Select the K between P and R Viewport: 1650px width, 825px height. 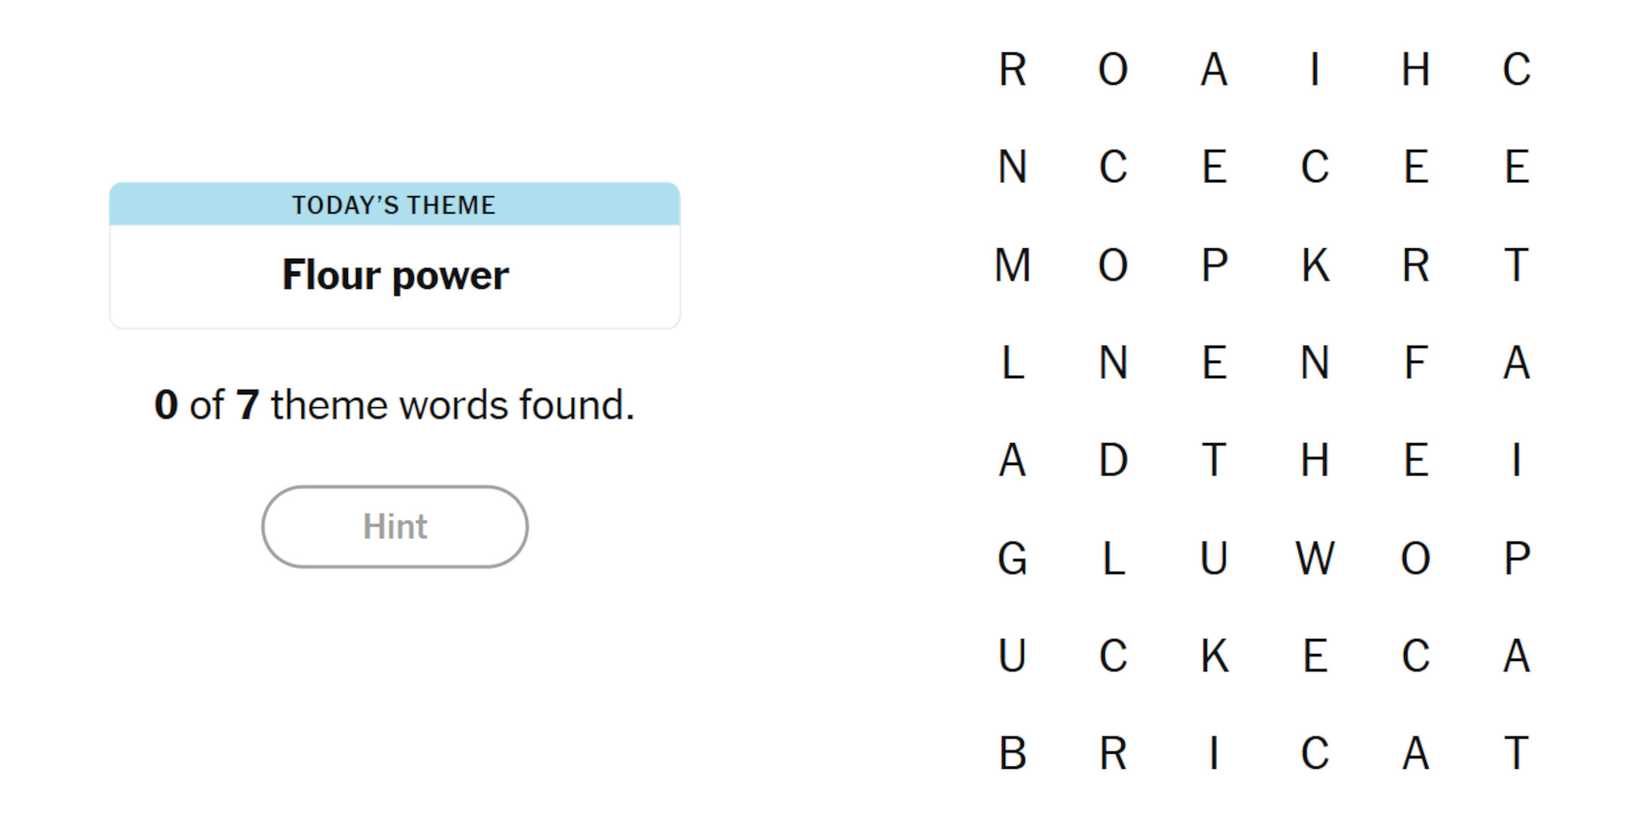tap(1314, 266)
